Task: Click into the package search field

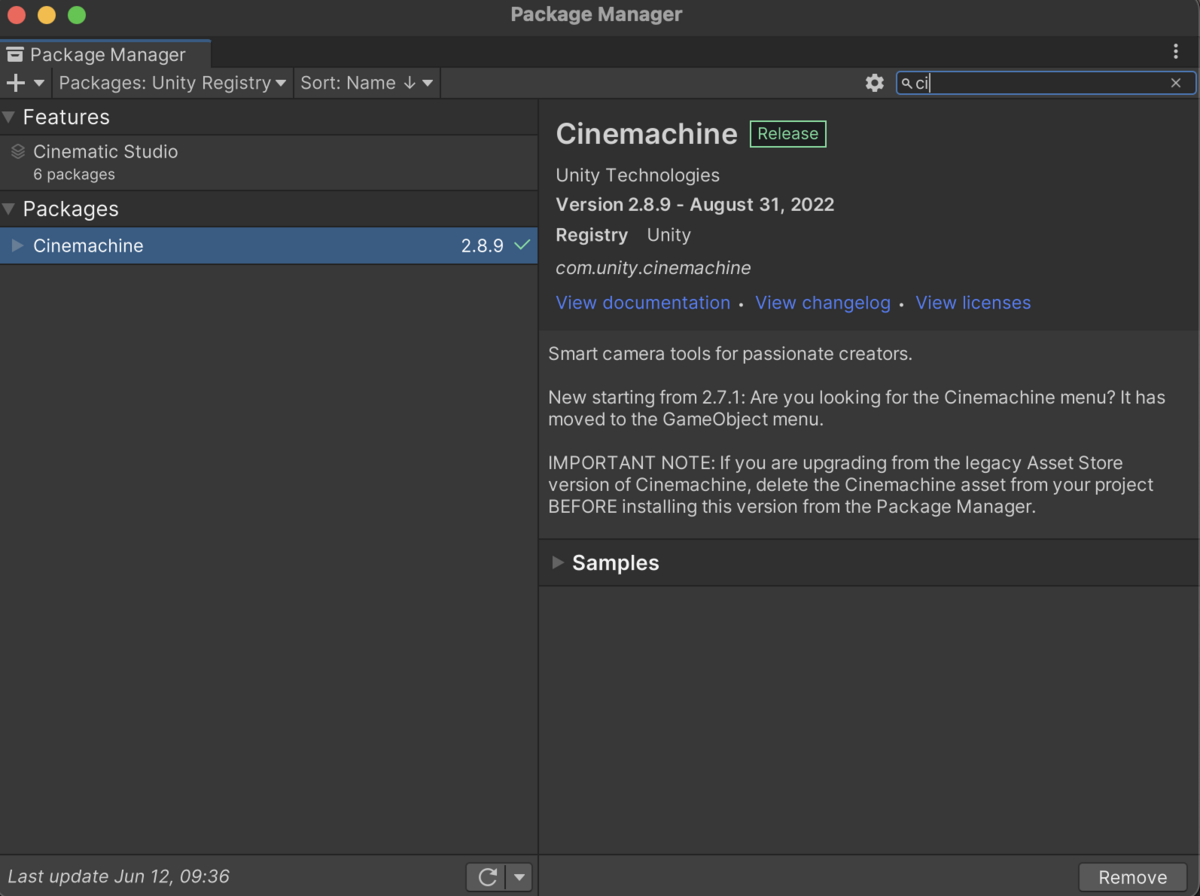Action: click(x=1040, y=83)
